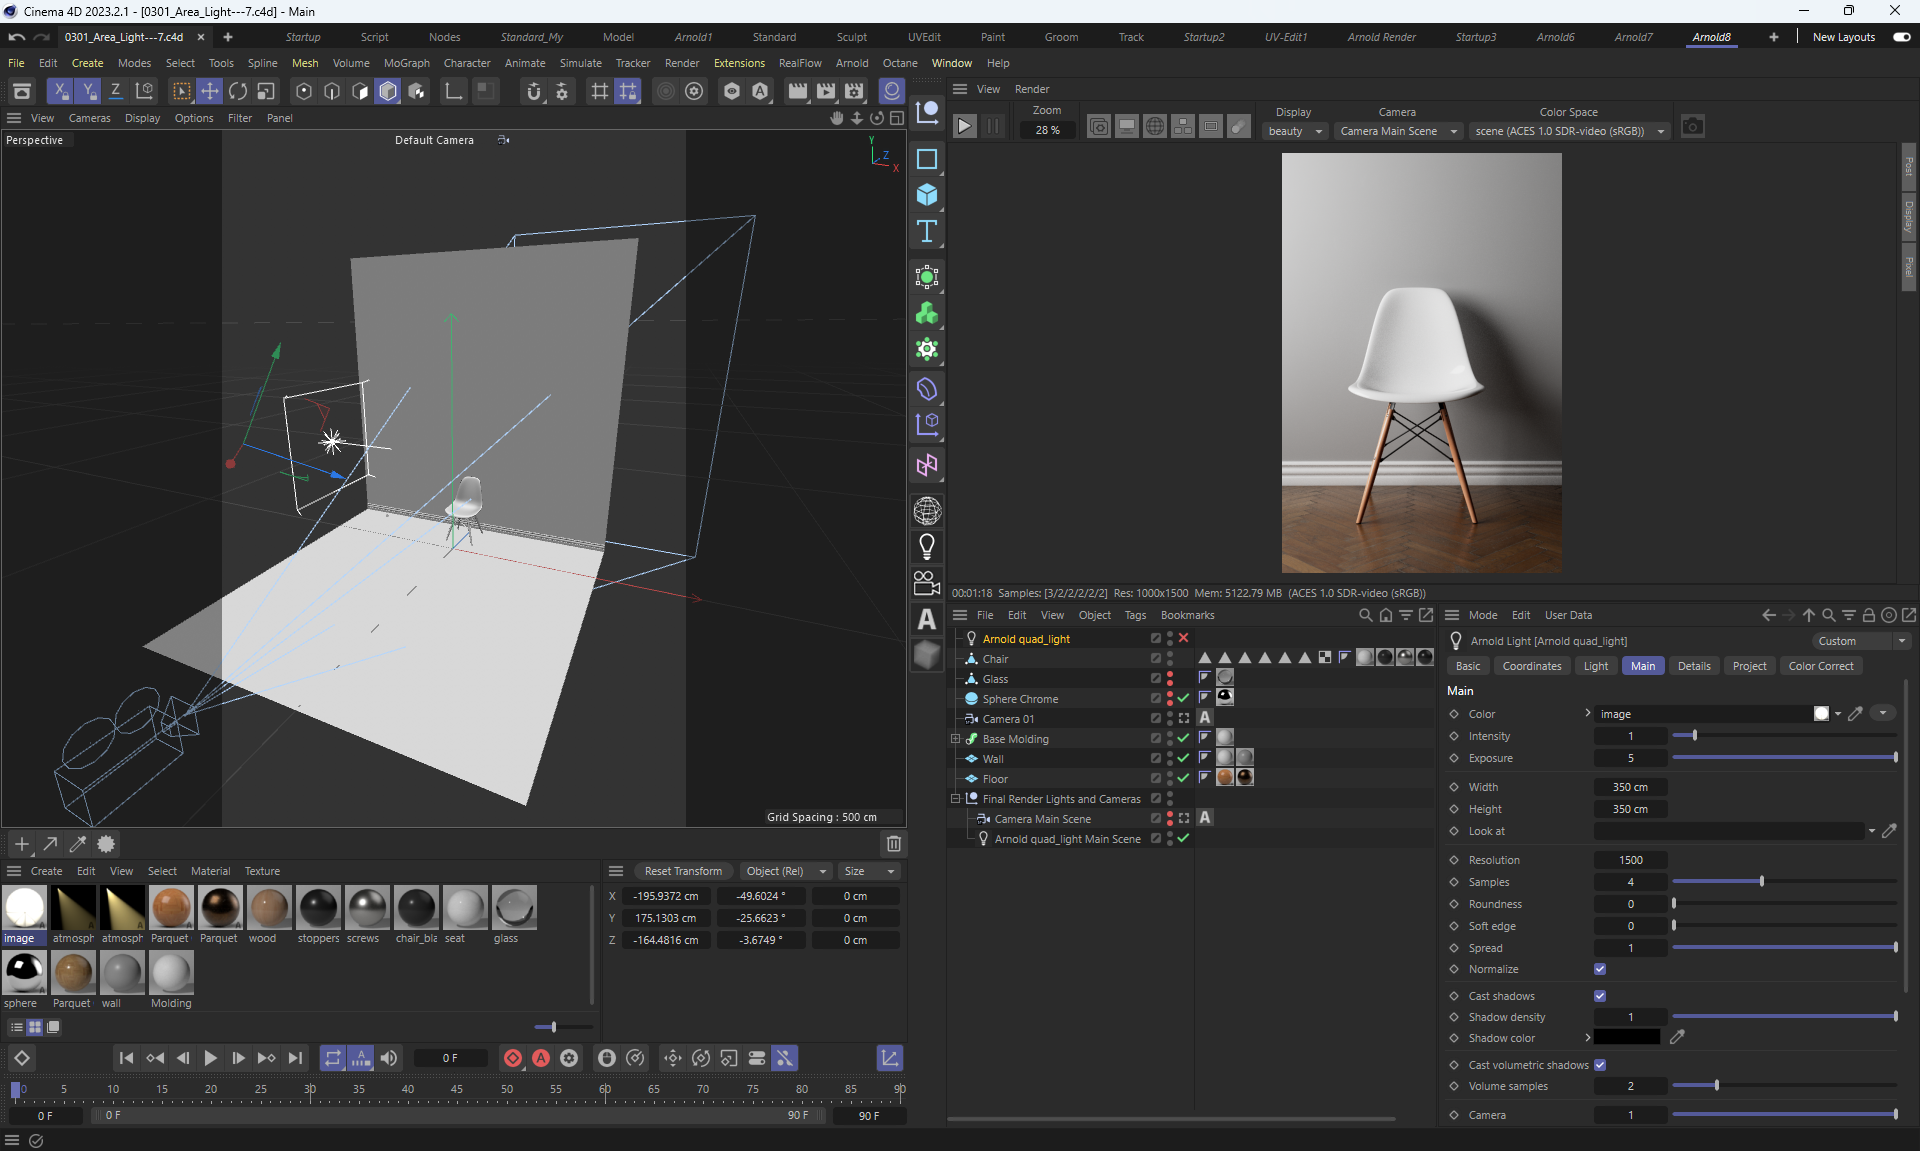Click the Reset Transform button
This screenshot has height=1151, width=1920.
click(683, 871)
